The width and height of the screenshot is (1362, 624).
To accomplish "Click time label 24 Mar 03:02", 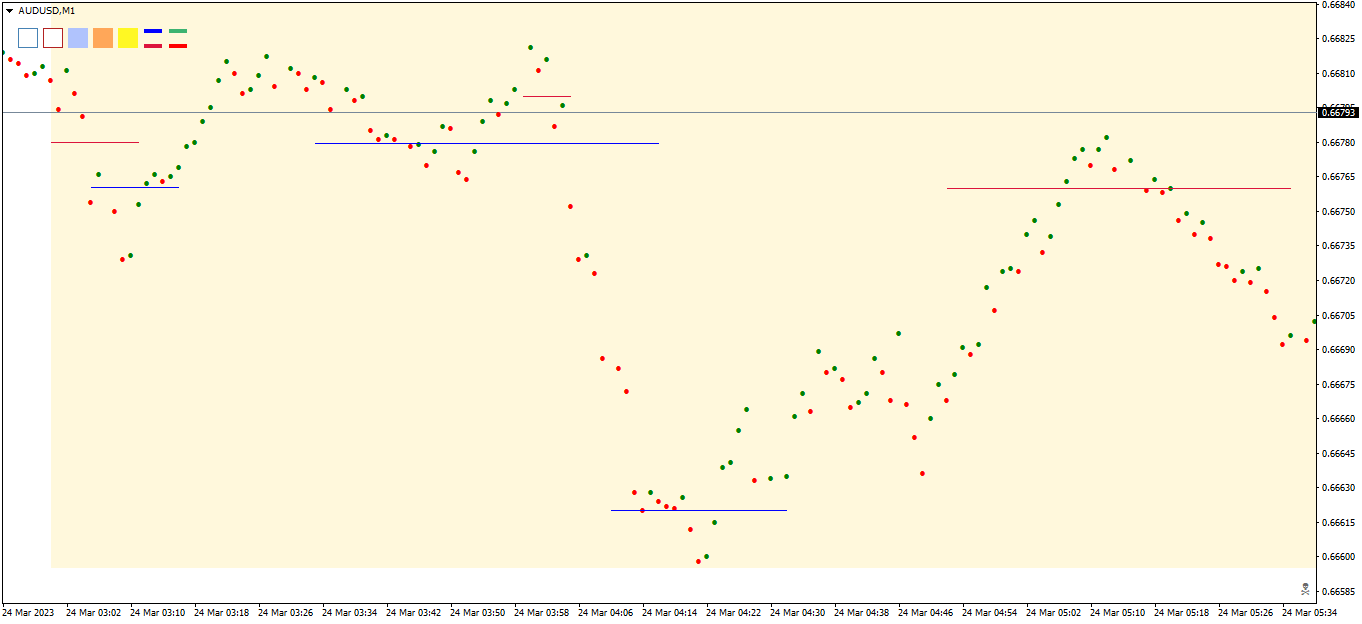I will (93, 612).
